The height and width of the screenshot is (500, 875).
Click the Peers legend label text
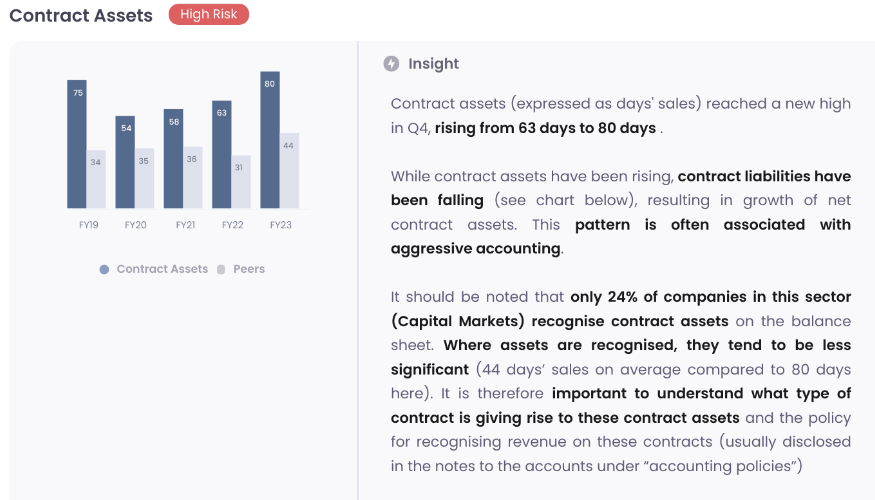[249, 269]
